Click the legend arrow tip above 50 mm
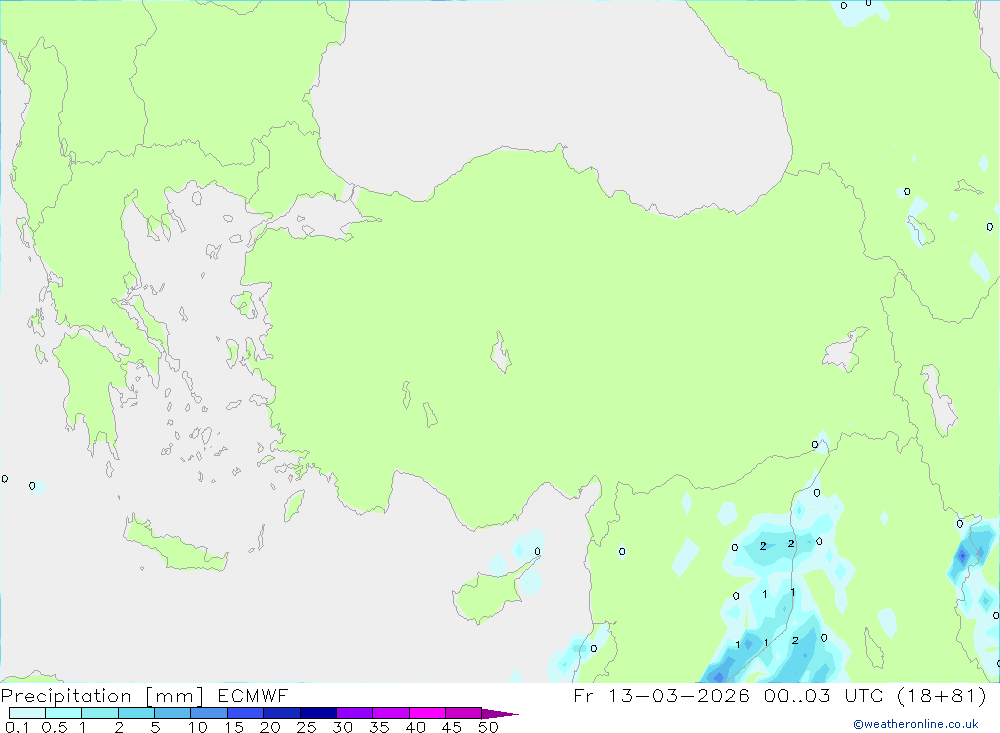 [x=500, y=713]
